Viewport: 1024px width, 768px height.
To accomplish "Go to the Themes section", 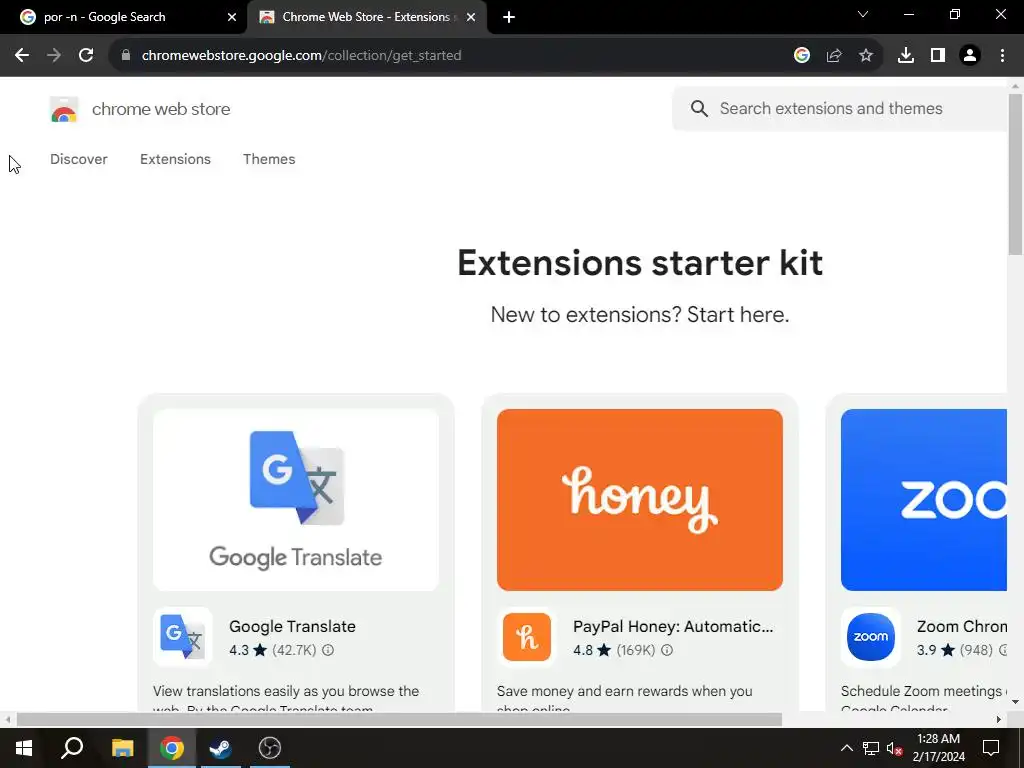I will (x=269, y=159).
